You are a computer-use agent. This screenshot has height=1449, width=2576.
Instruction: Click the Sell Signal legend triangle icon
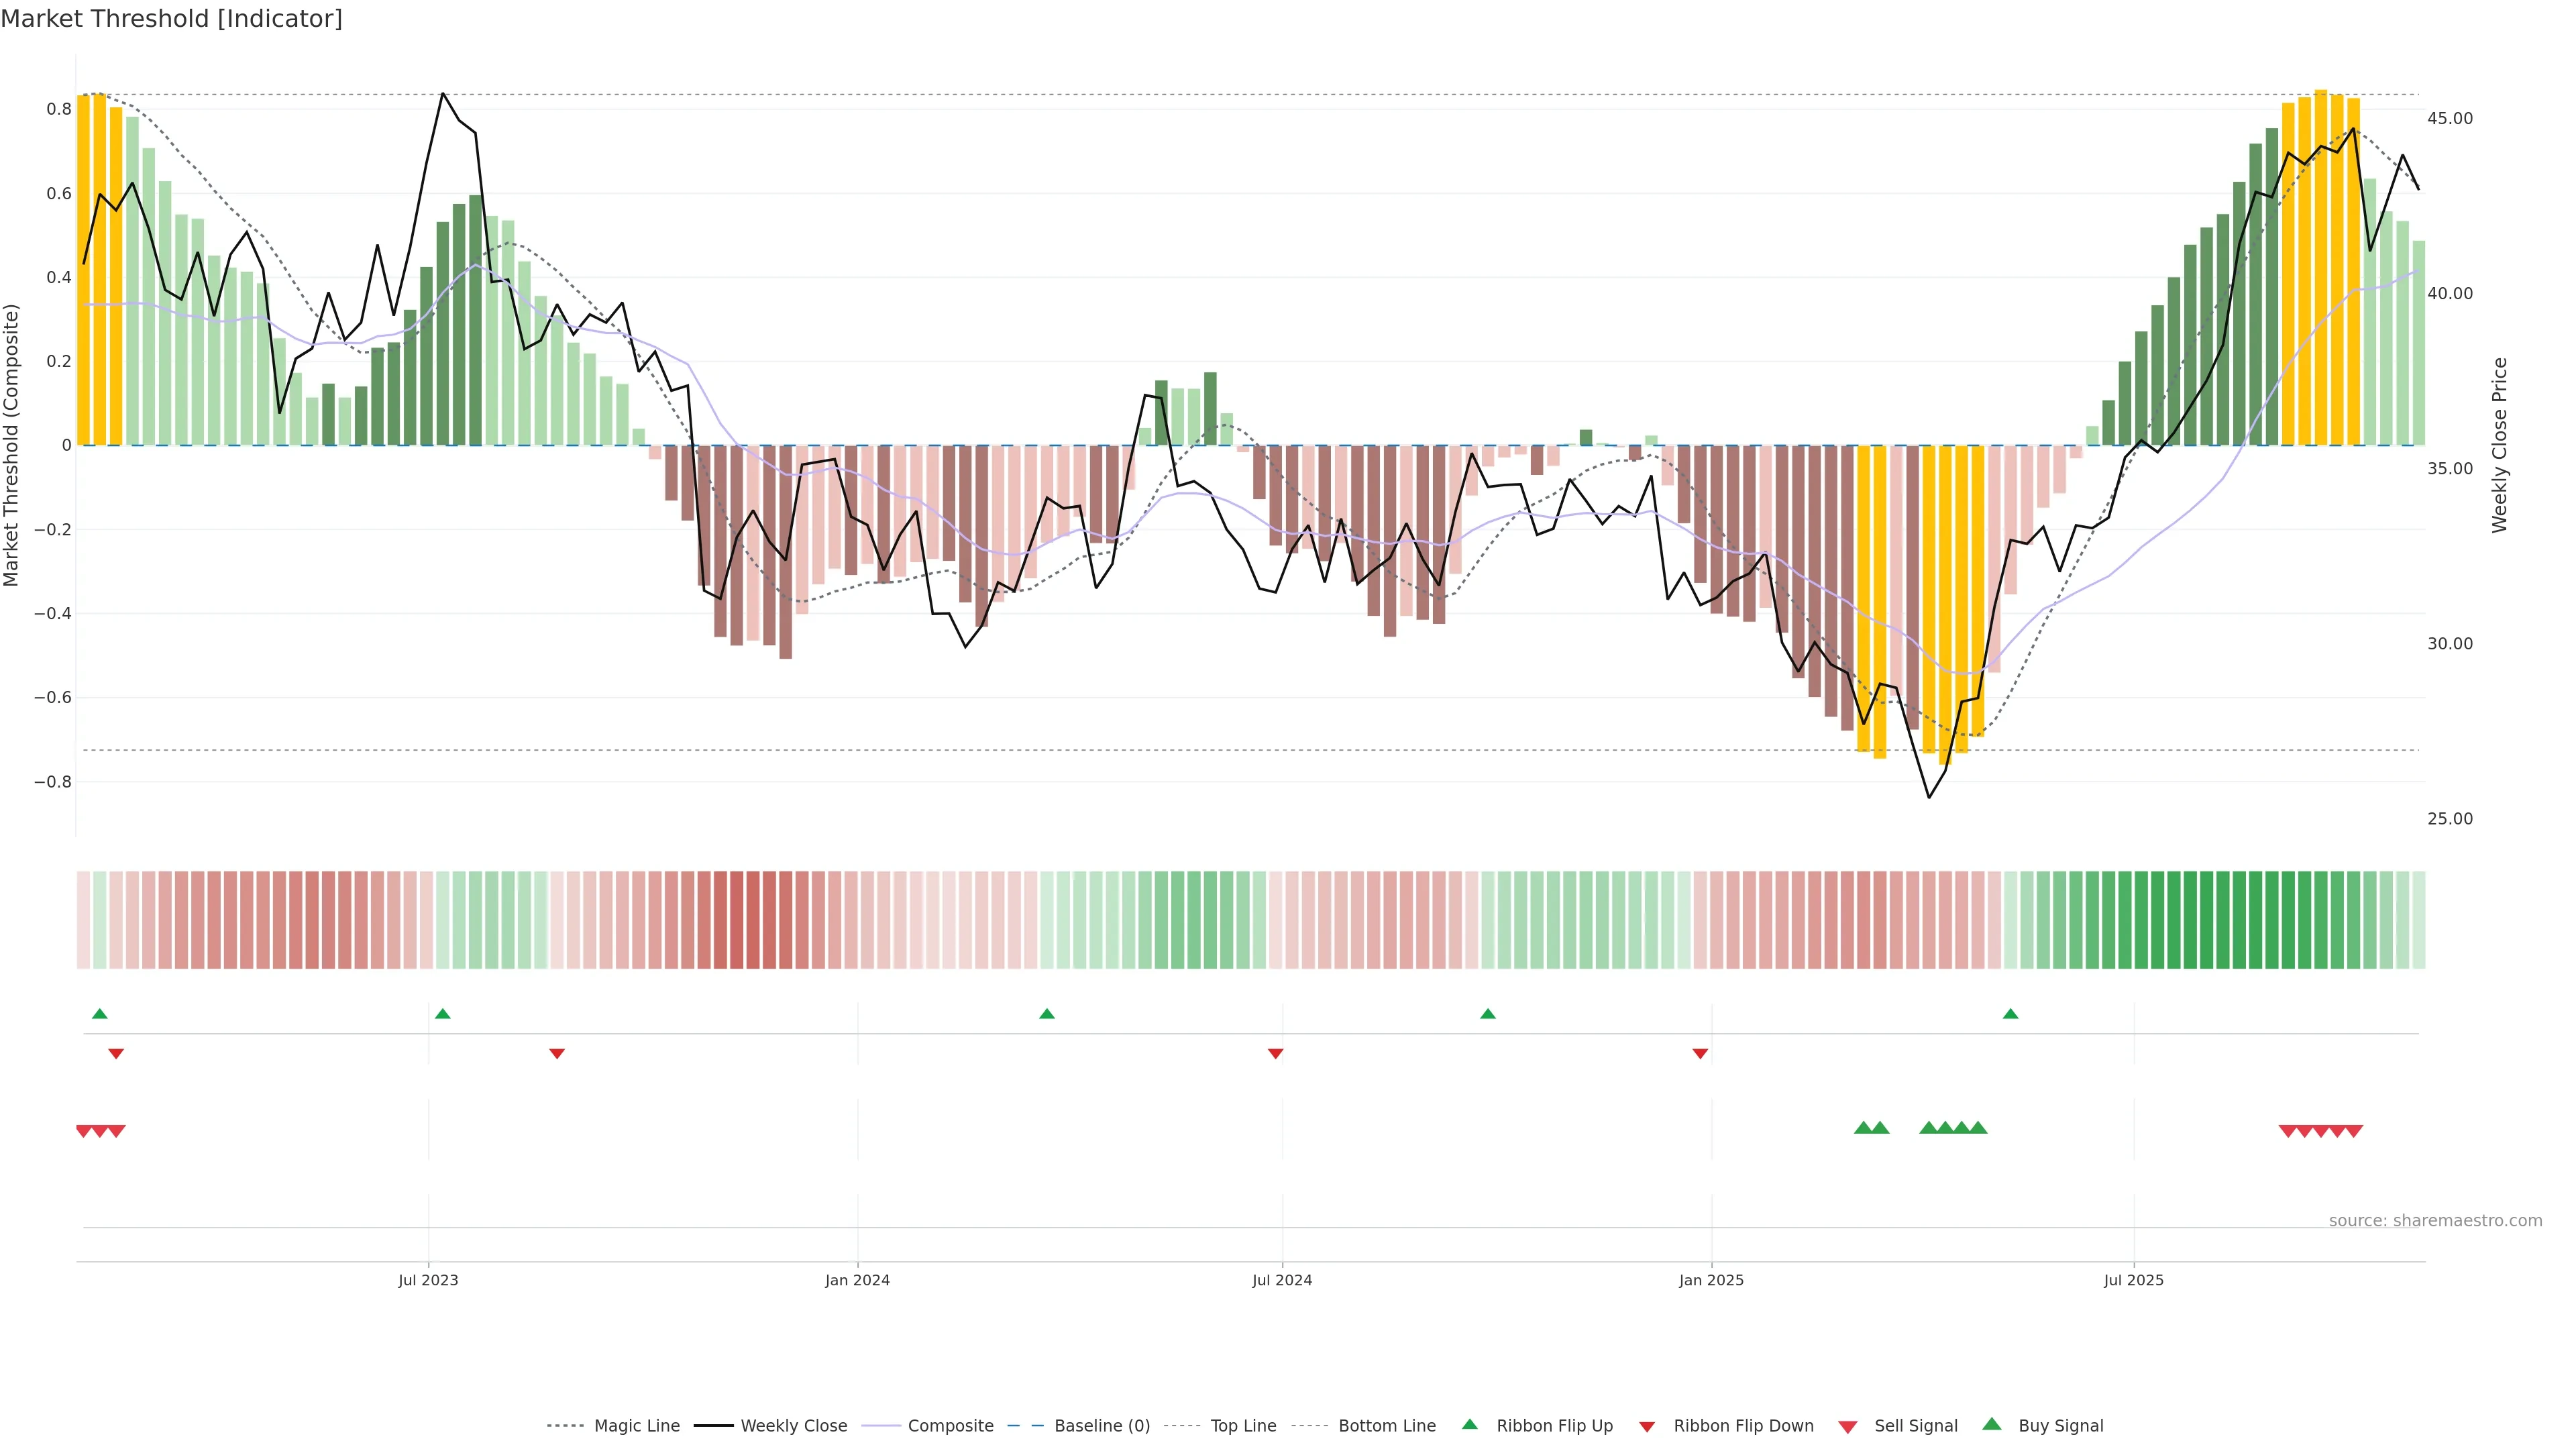pos(1848,1427)
